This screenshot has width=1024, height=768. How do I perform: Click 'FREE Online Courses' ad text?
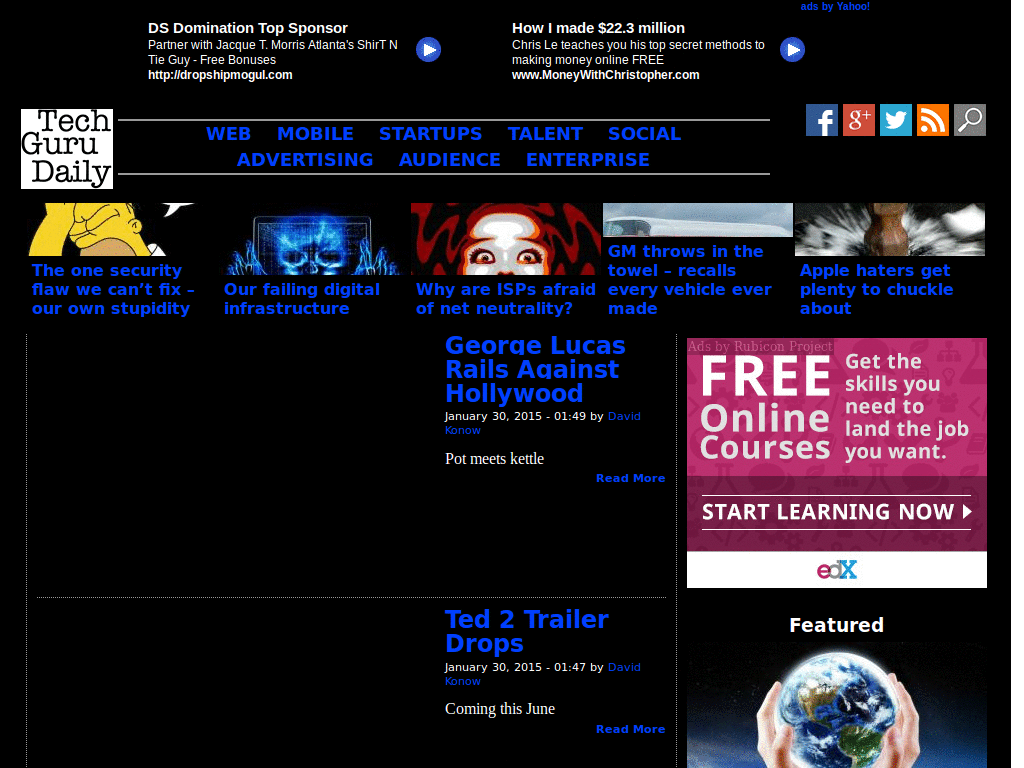[765, 409]
